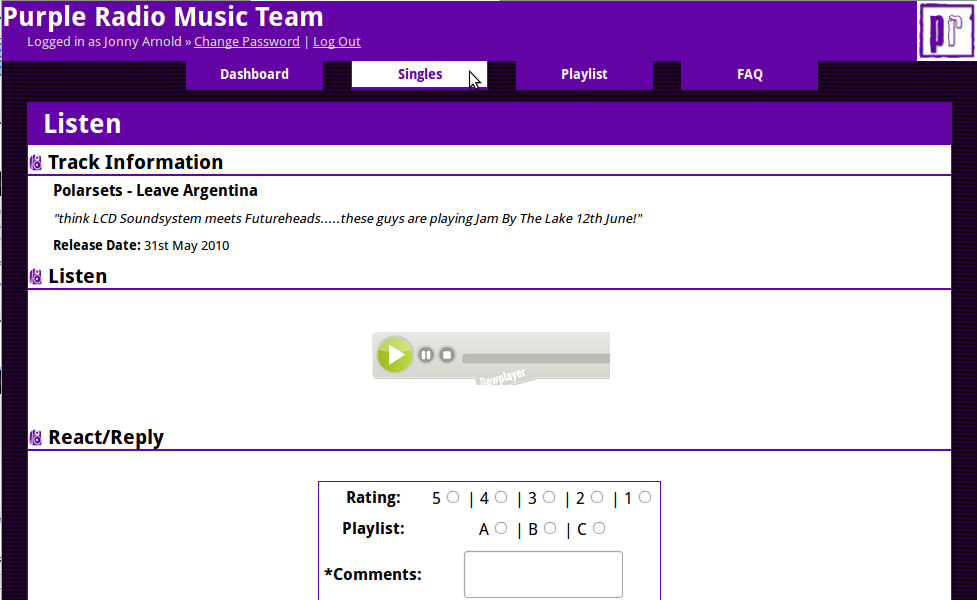Click speaker icon beside Listen heading
The height and width of the screenshot is (600, 977).
click(x=36, y=277)
